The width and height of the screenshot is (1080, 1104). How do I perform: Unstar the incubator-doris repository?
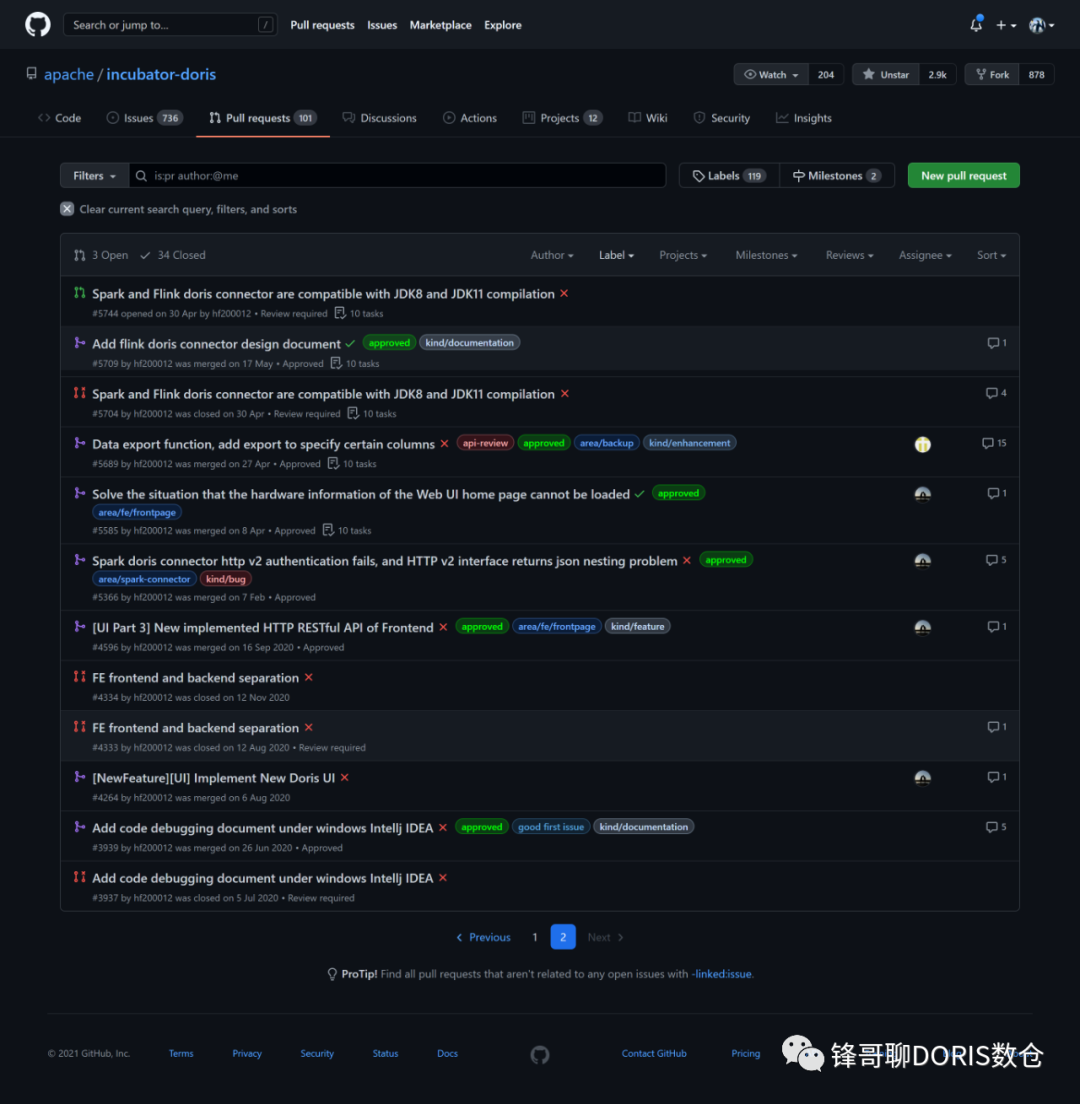point(886,75)
